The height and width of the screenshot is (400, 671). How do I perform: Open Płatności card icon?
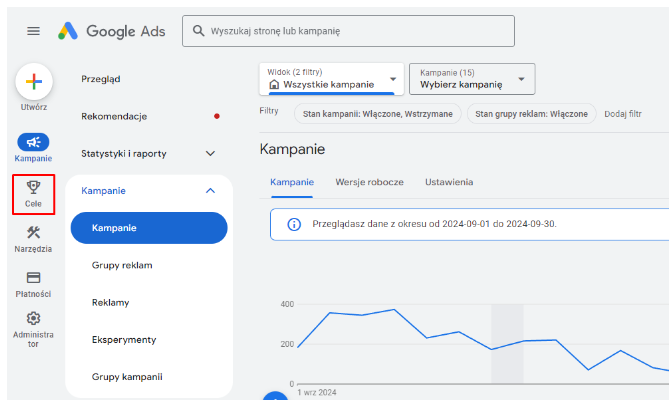coord(33,278)
